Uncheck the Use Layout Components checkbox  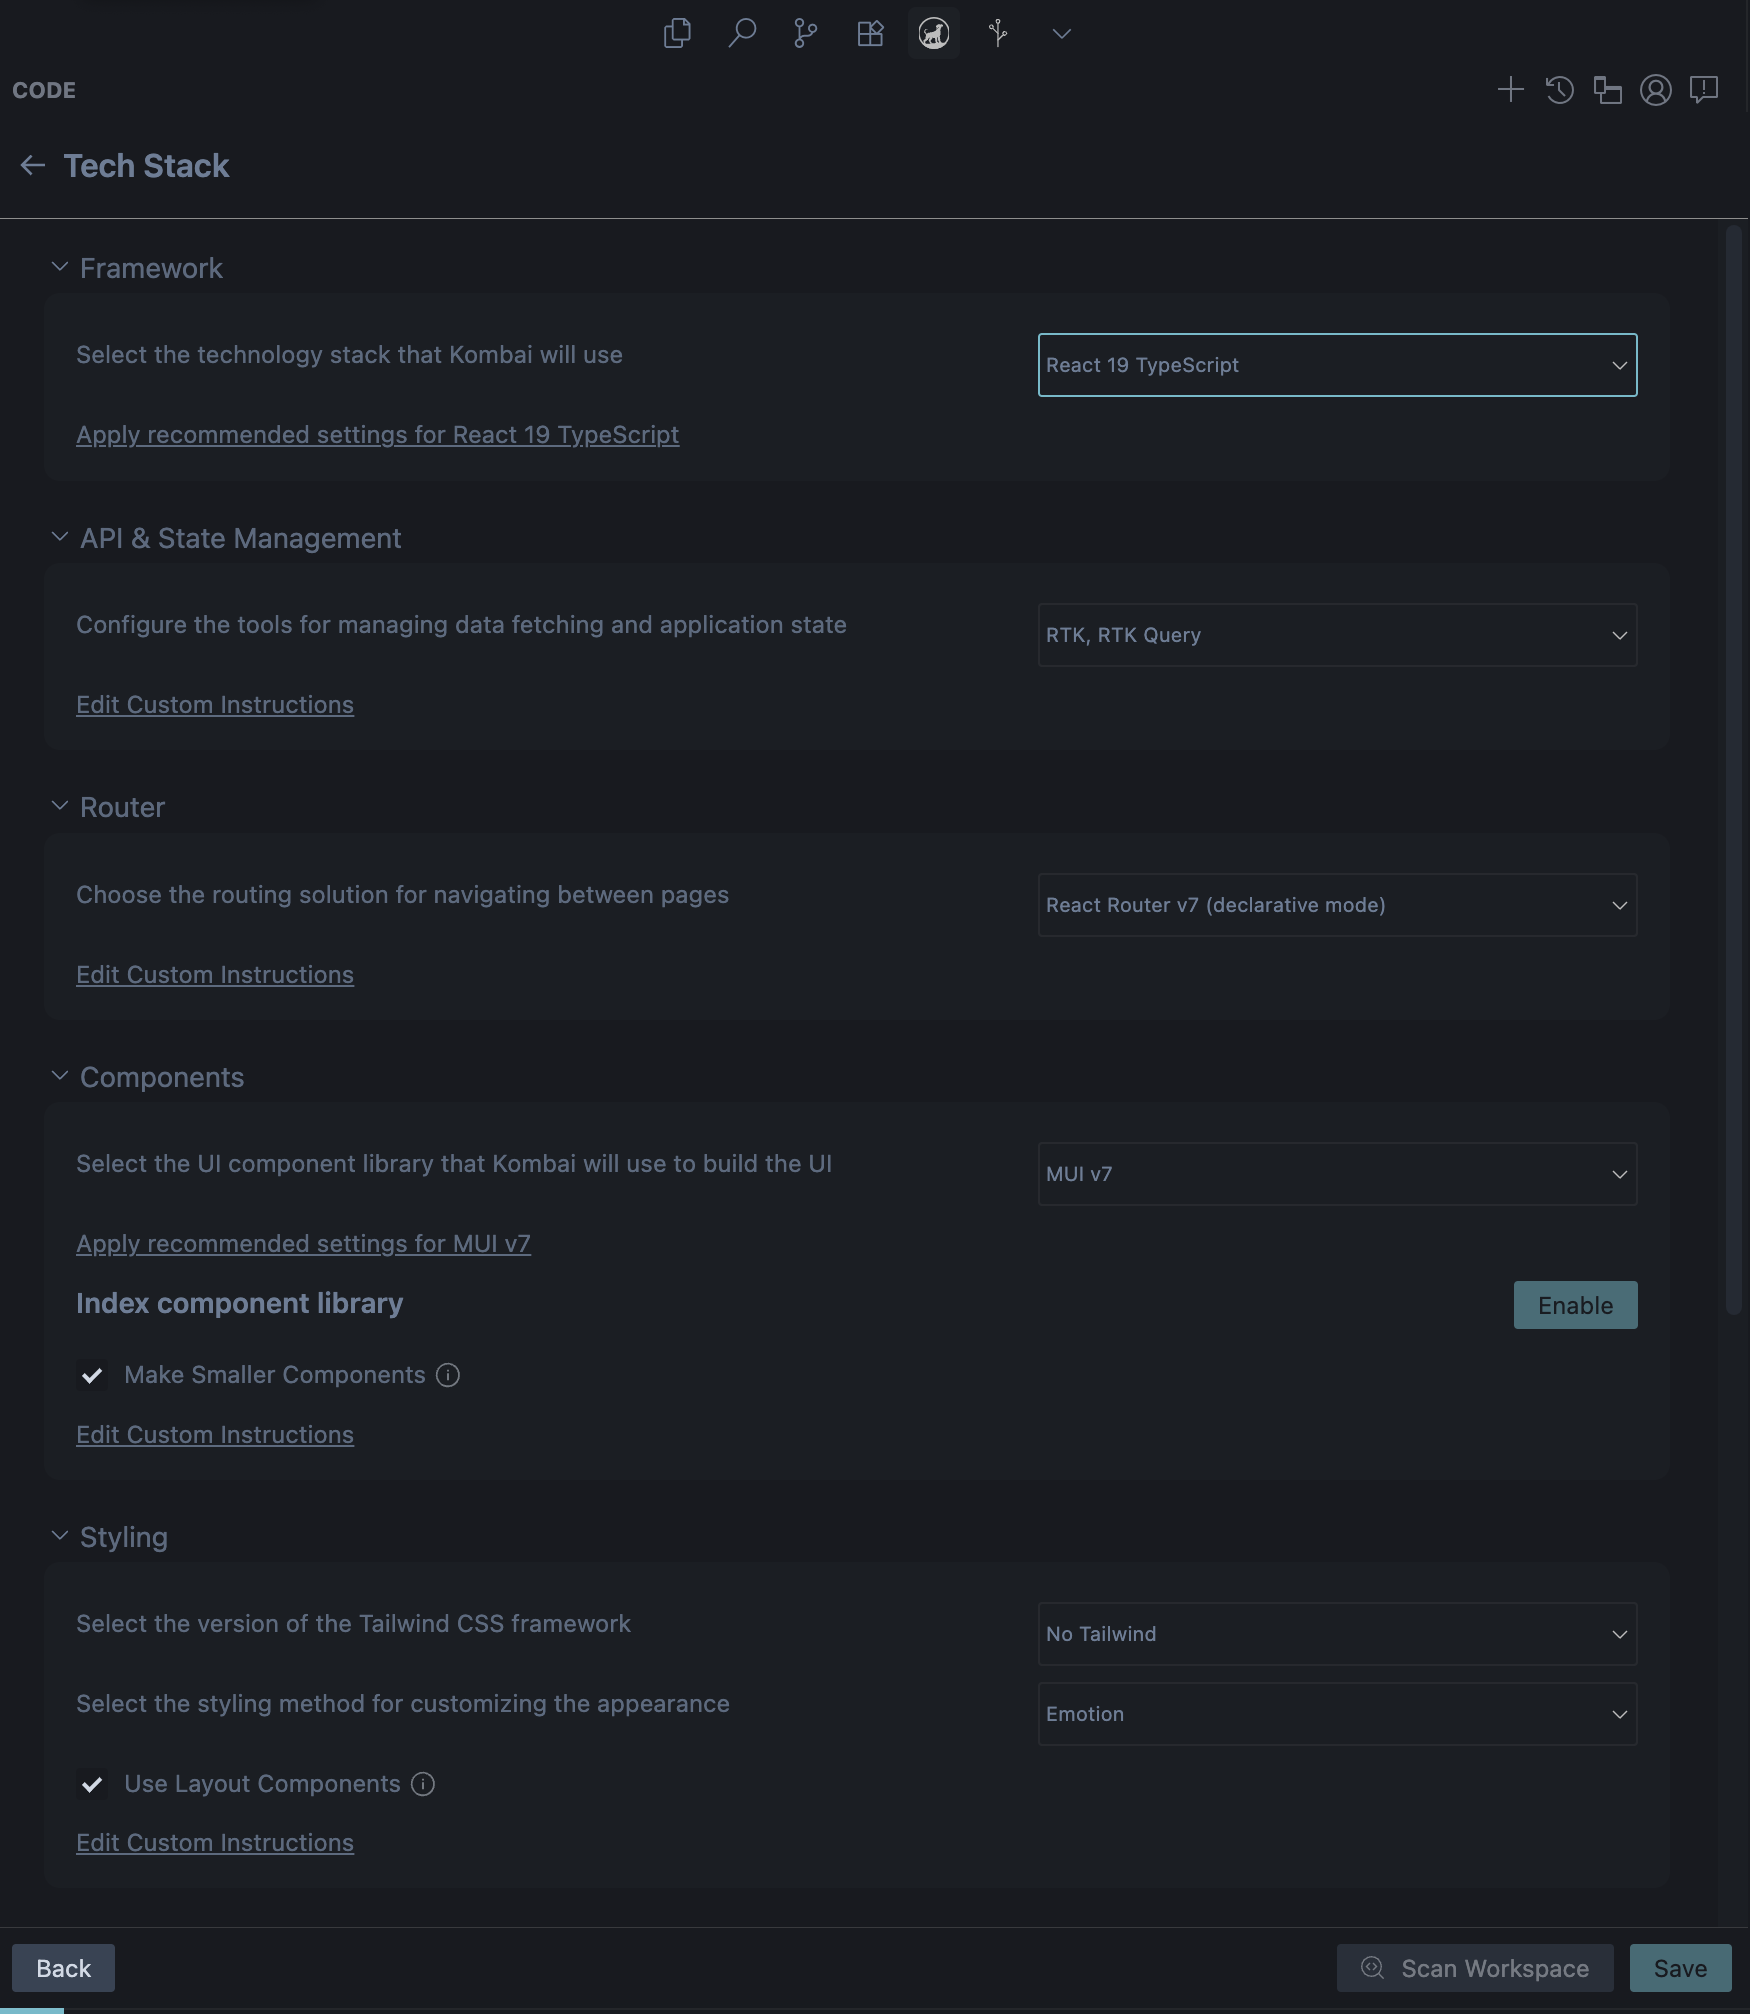point(92,1784)
